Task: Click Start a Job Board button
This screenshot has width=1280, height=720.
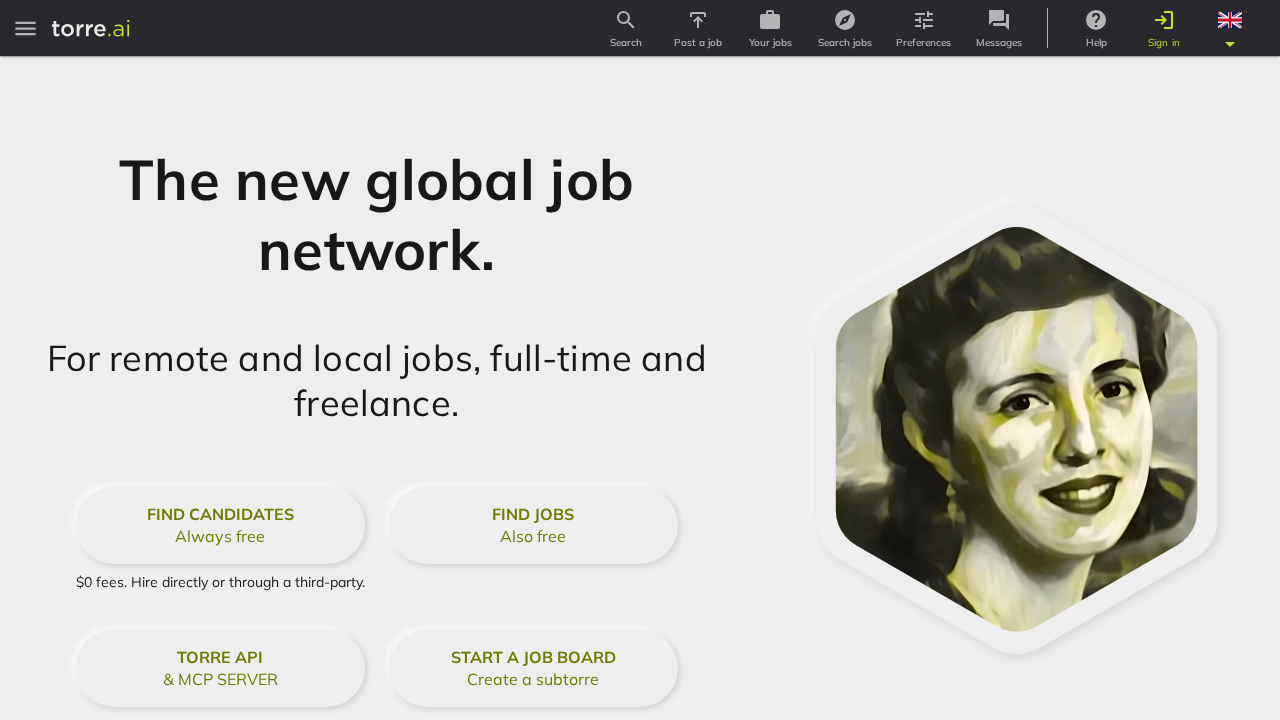Action: tap(533, 668)
